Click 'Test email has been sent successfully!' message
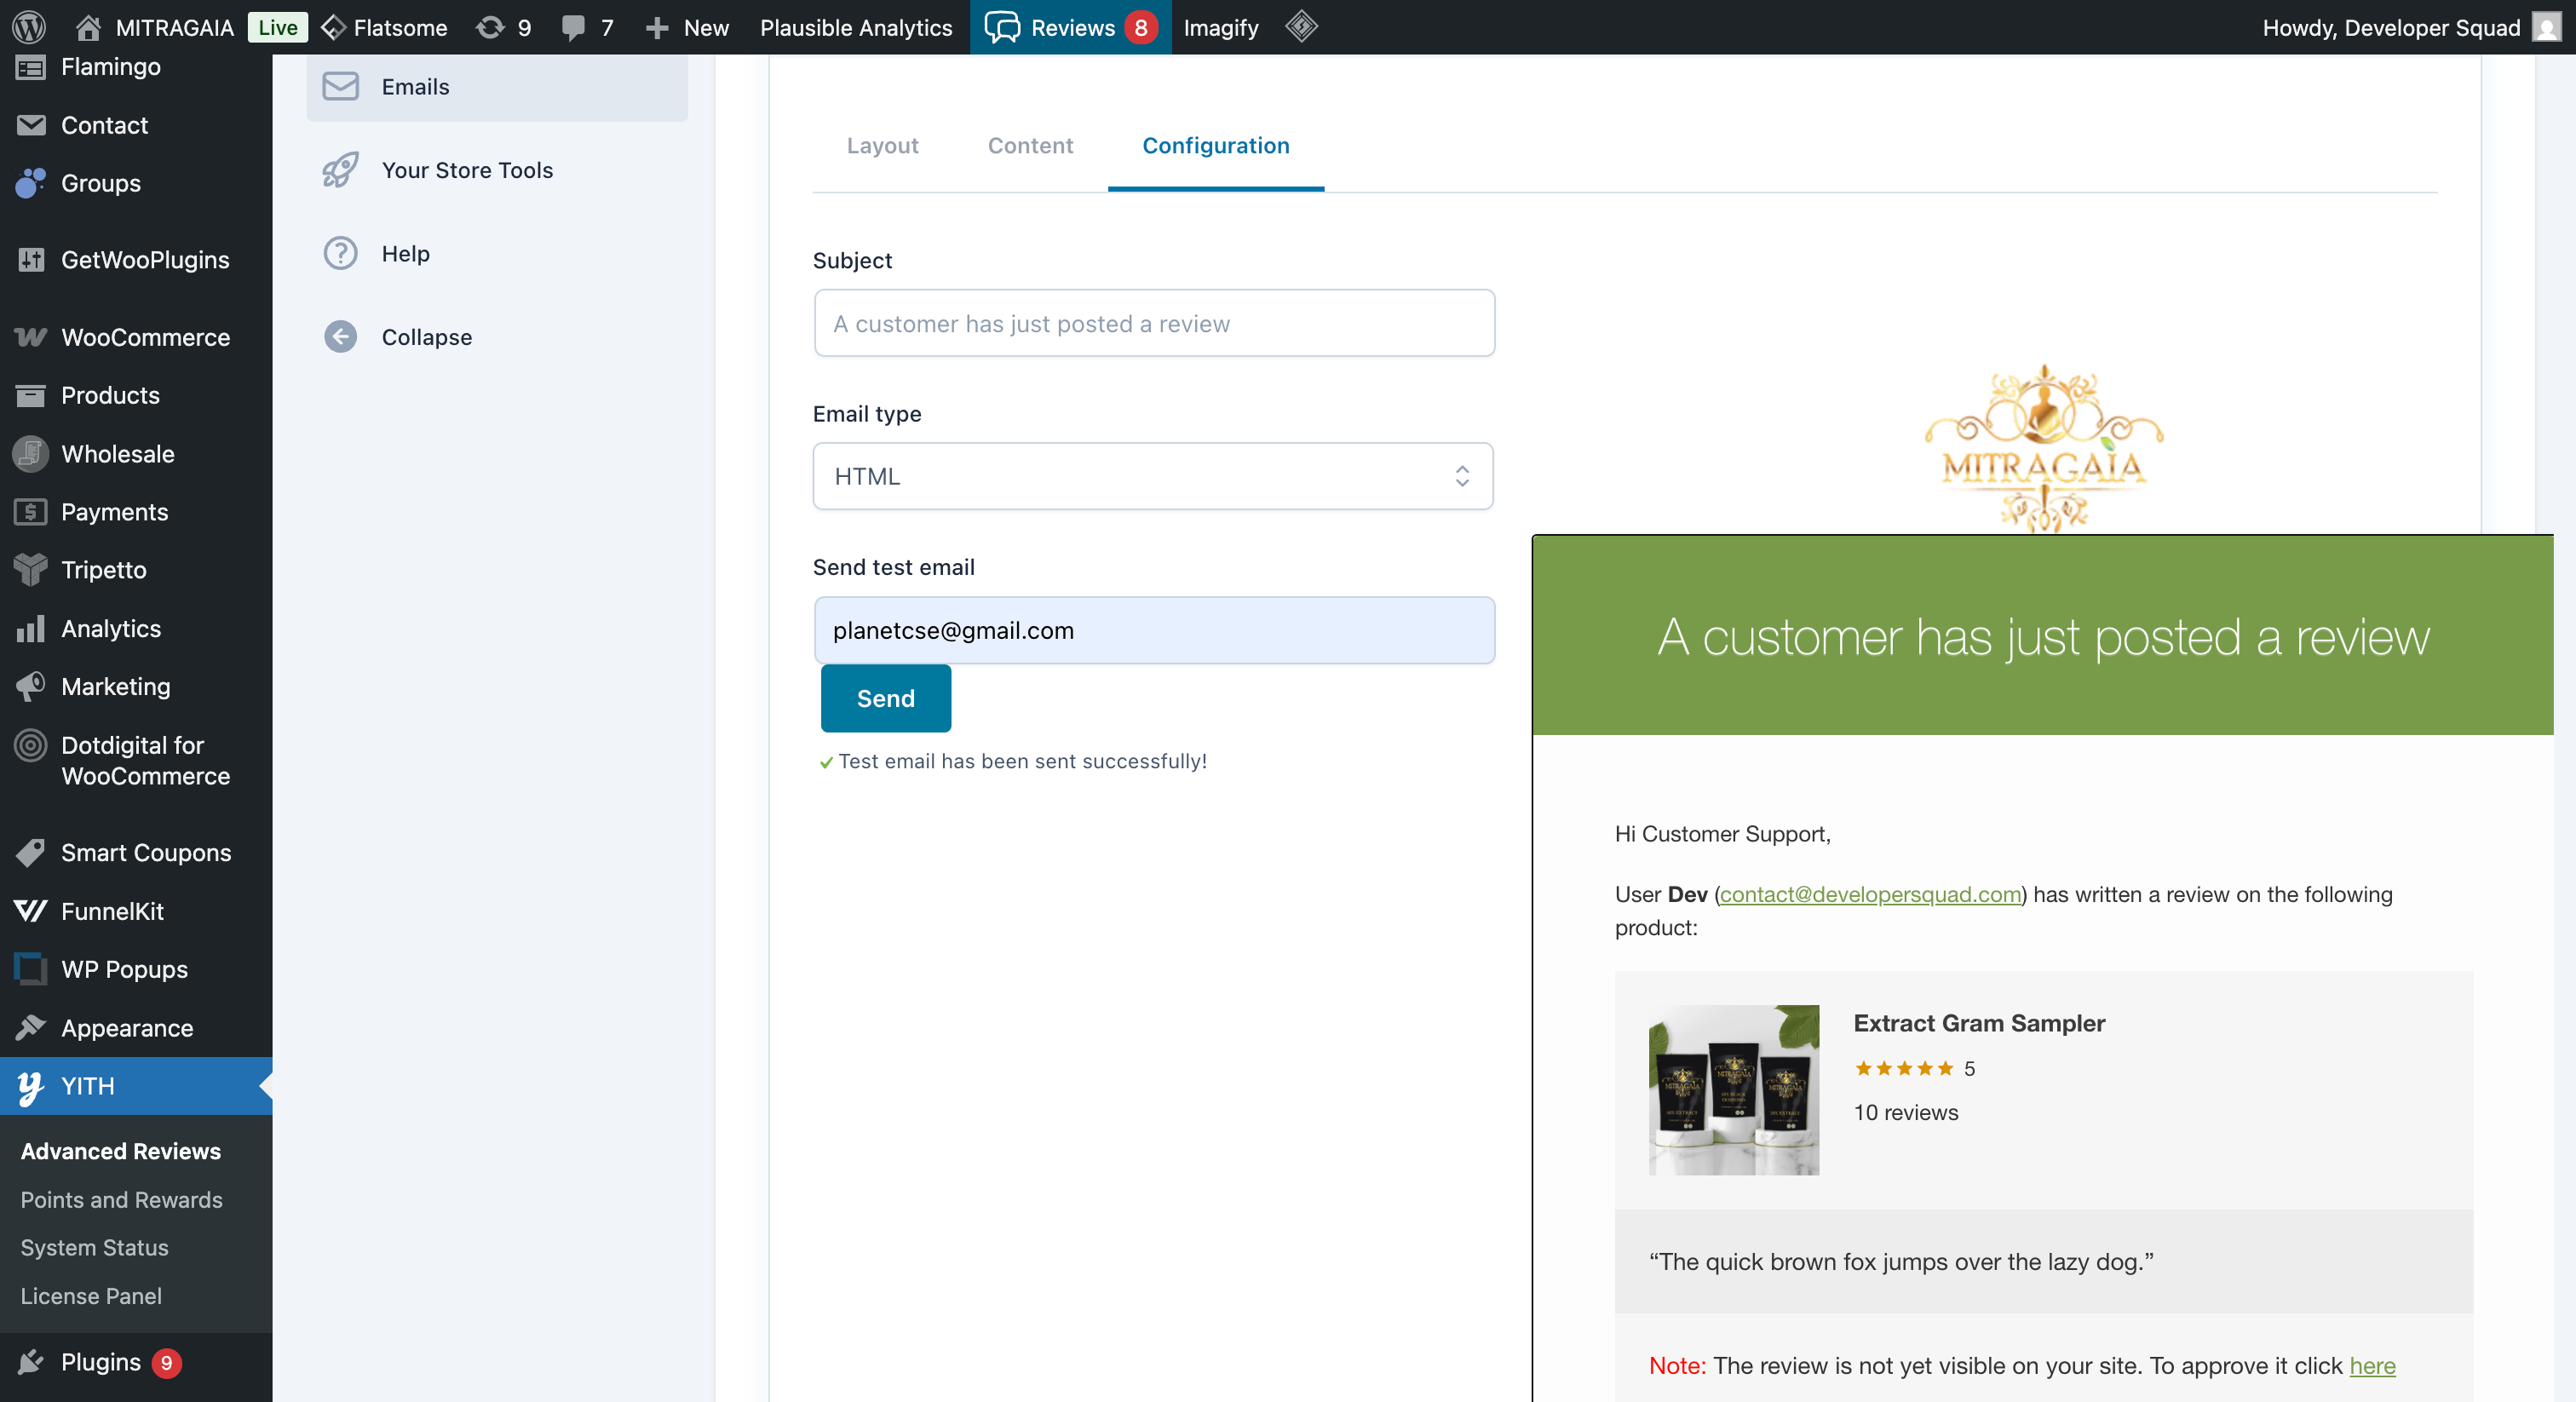The image size is (2576, 1402). coord(1022,761)
